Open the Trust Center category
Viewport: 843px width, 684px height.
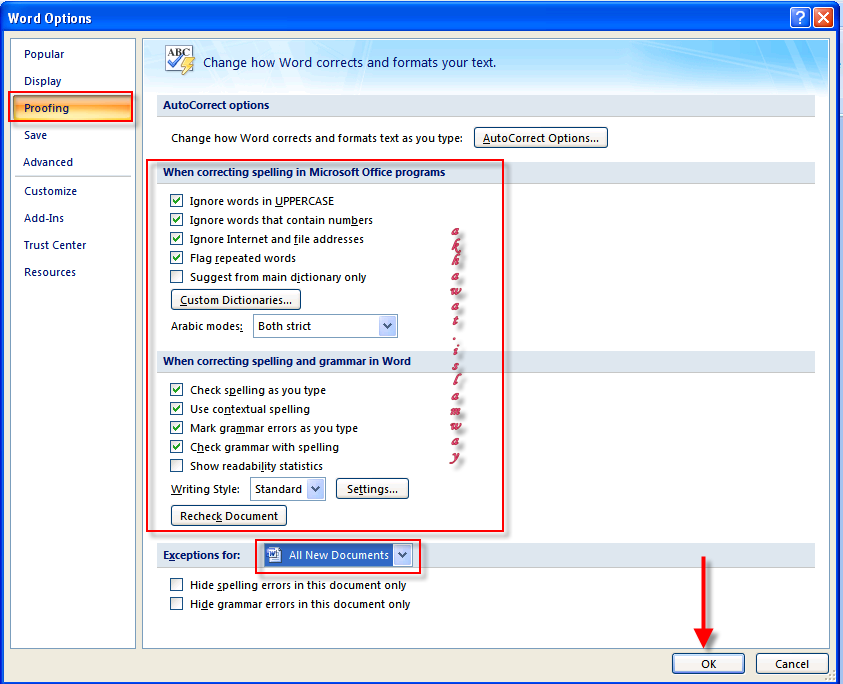tap(55, 245)
